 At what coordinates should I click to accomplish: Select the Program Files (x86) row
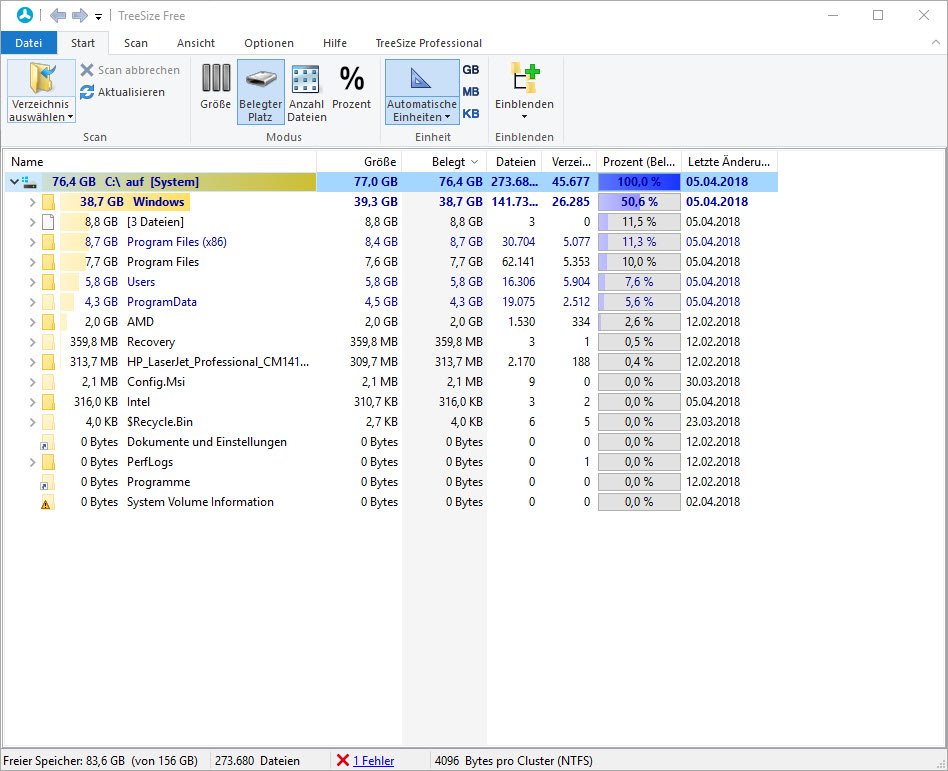(176, 242)
